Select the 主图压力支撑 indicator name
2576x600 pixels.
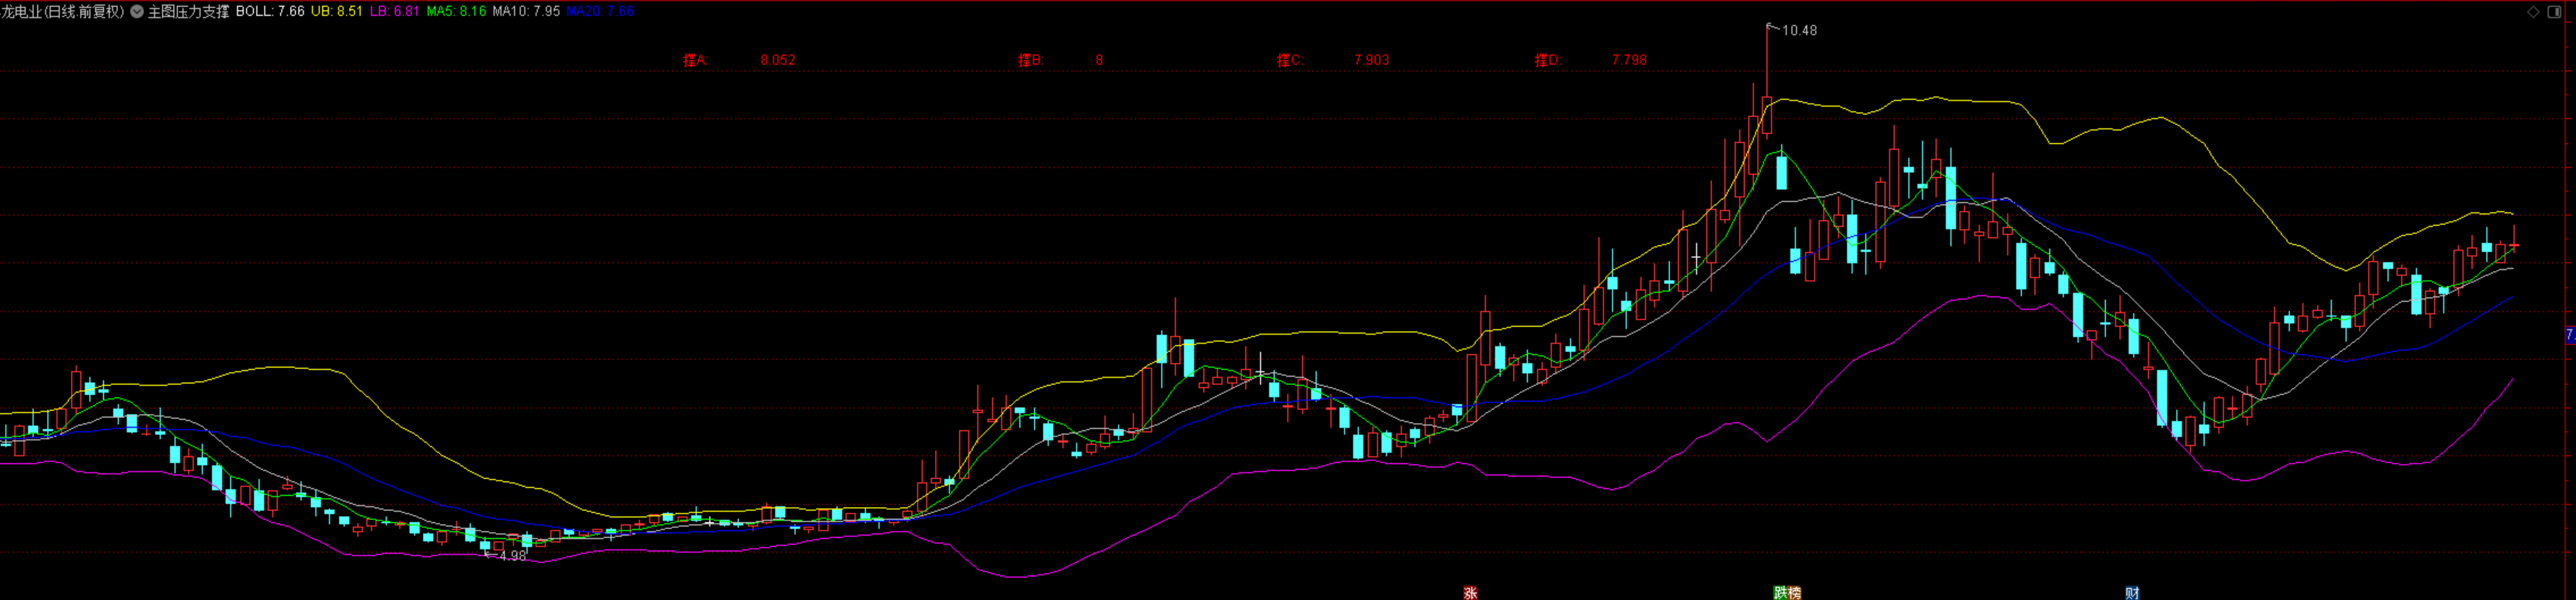pos(189,12)
